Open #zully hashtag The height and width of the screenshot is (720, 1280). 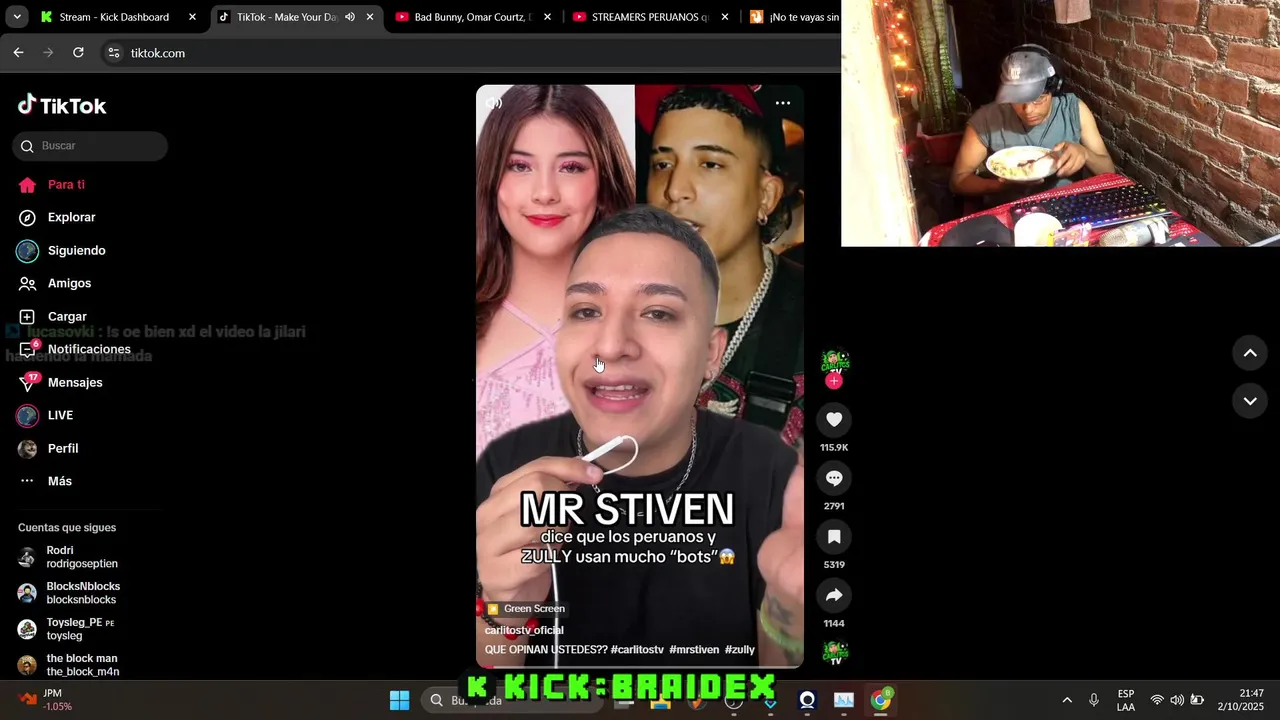[740, 650]
